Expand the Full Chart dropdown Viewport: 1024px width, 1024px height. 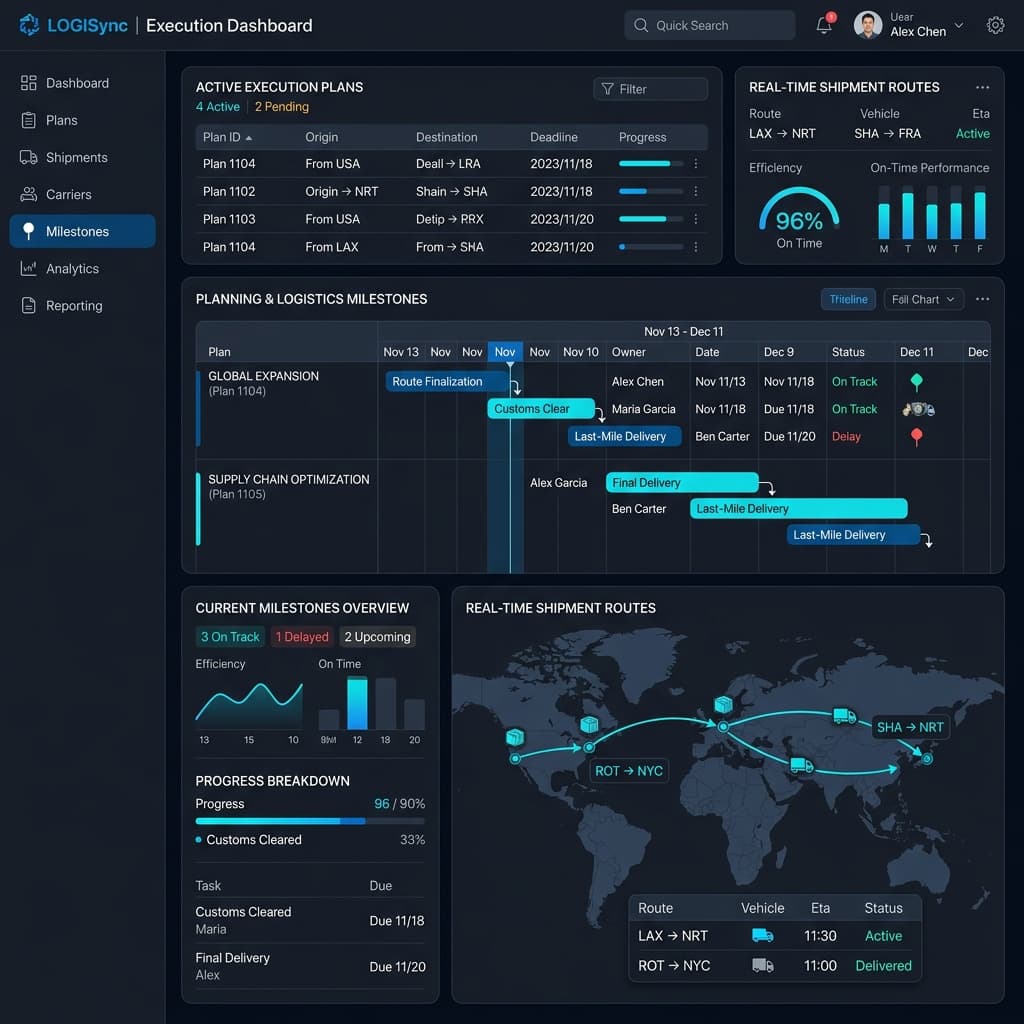point(923,299)
